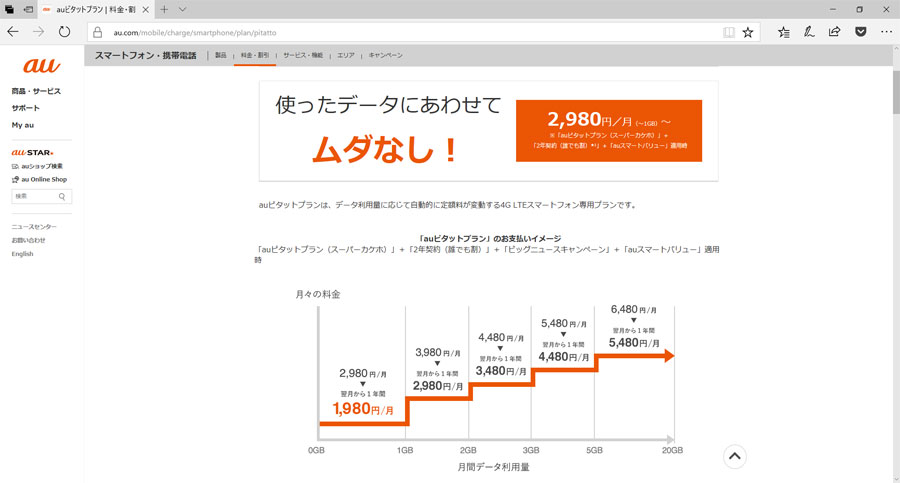Click the 5,480円/月 bold price in chart
This screenshot has width=900, height=483.
[634, 343]
